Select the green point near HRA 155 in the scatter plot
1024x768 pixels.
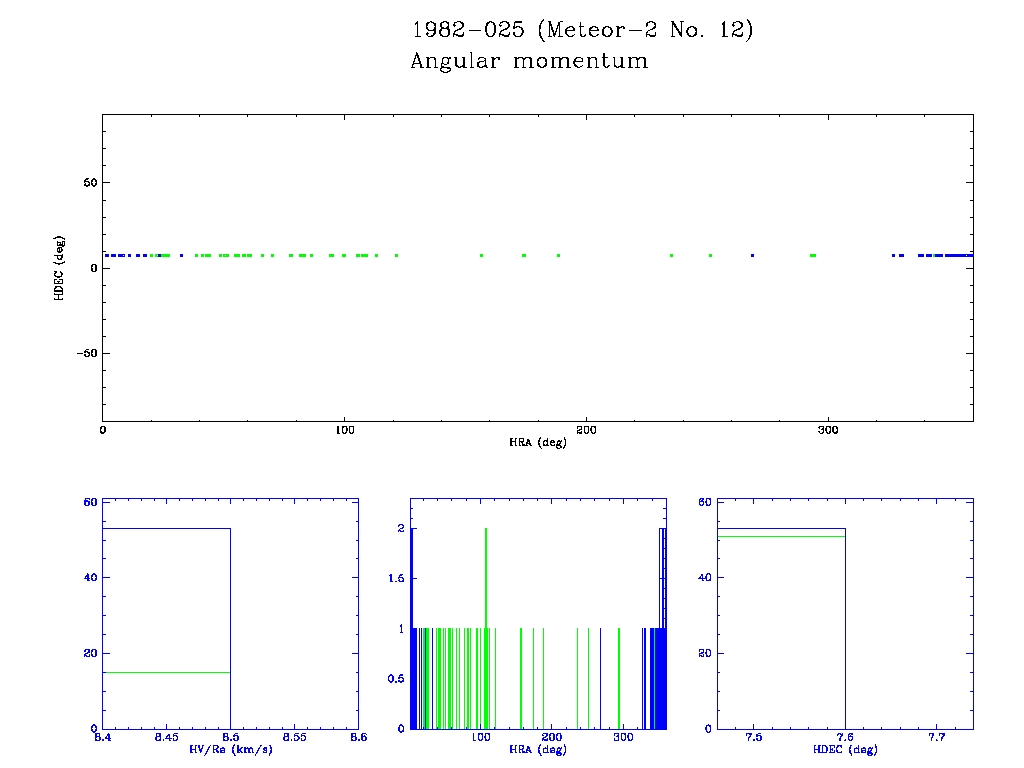pyautogui.click(x=481, y=256)
